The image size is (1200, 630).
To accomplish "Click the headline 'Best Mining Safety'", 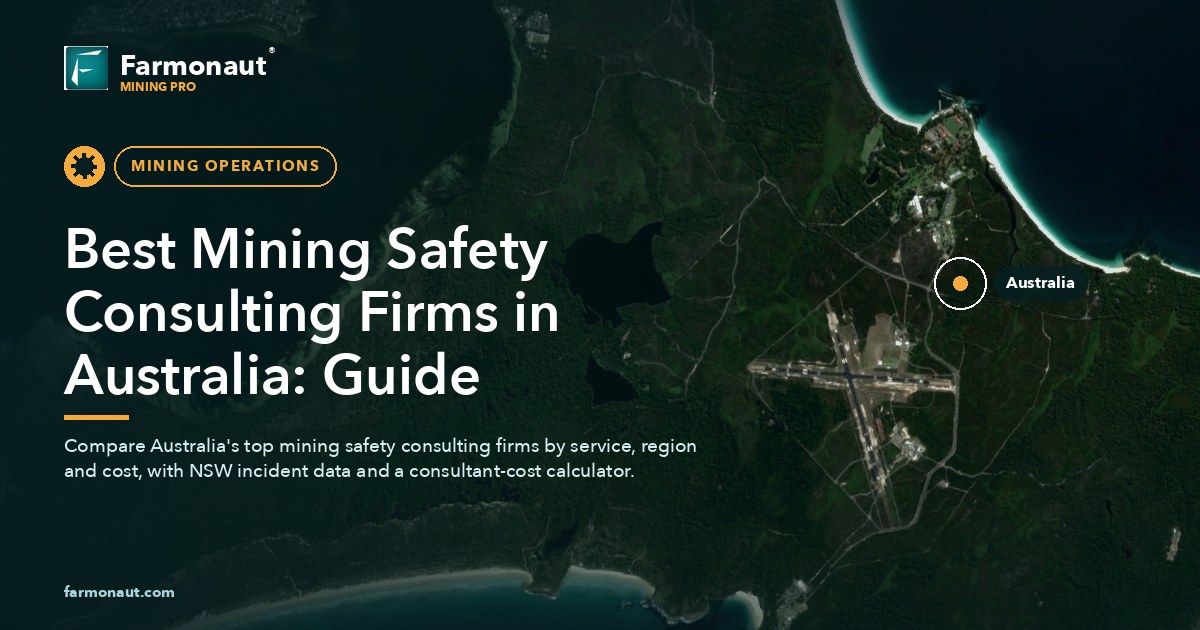I will (x=306, y=252).
